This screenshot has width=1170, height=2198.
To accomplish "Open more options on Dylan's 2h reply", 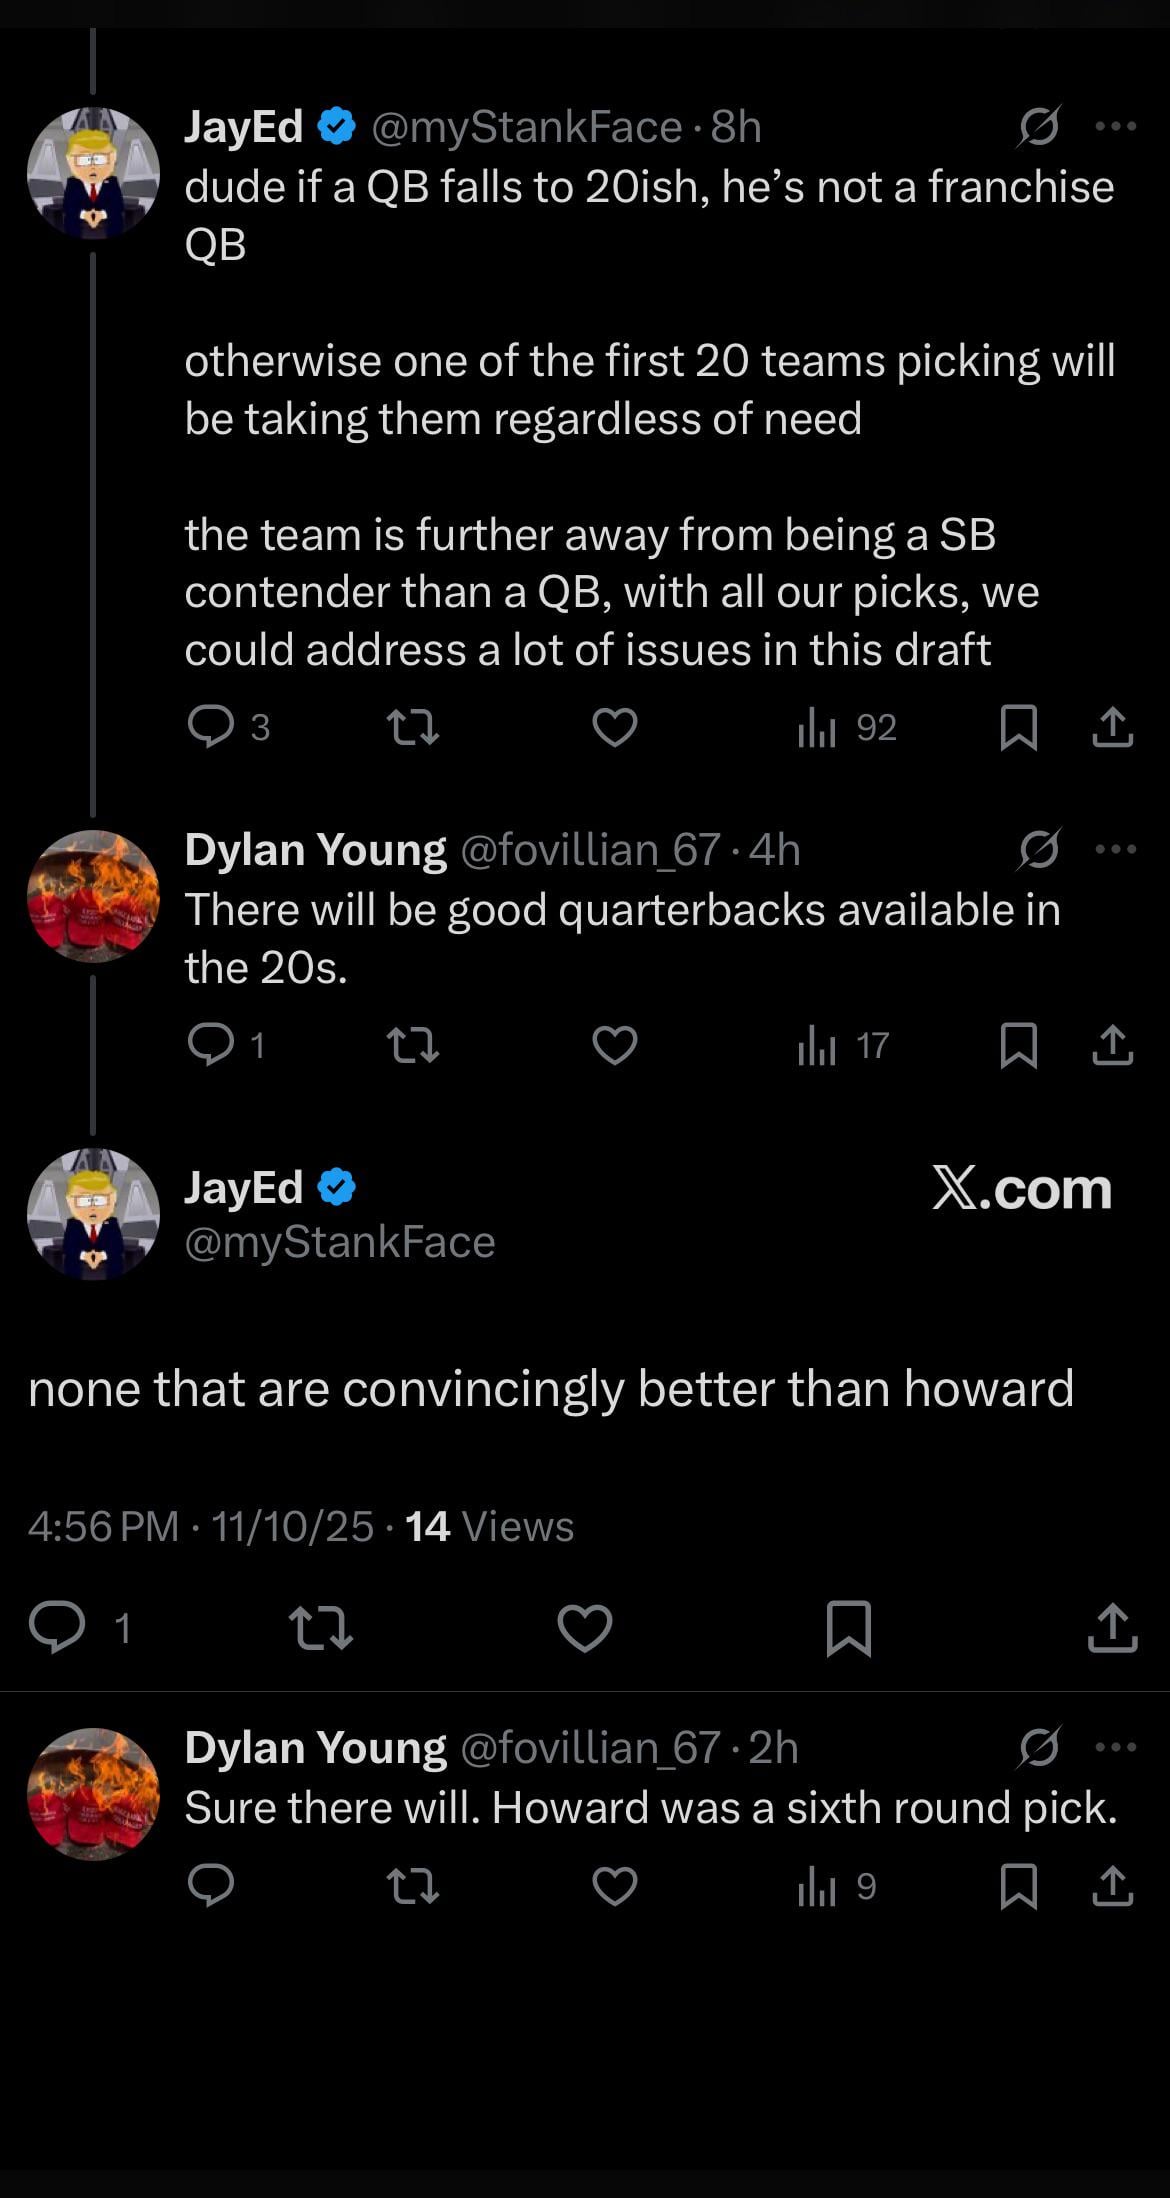I will [x=1116, y=1748].
